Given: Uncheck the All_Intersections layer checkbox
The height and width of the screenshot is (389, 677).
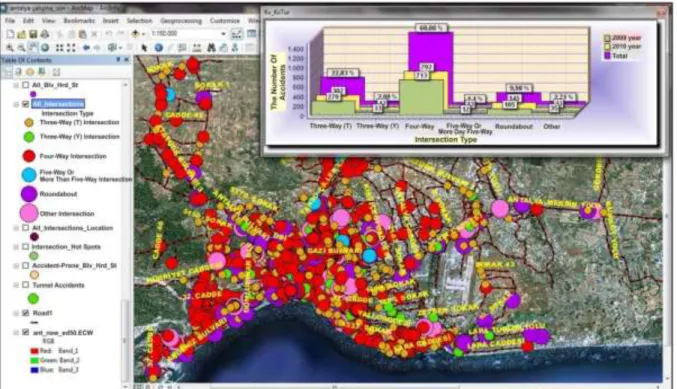Looking at the screenshot, I should click(26, 104).
